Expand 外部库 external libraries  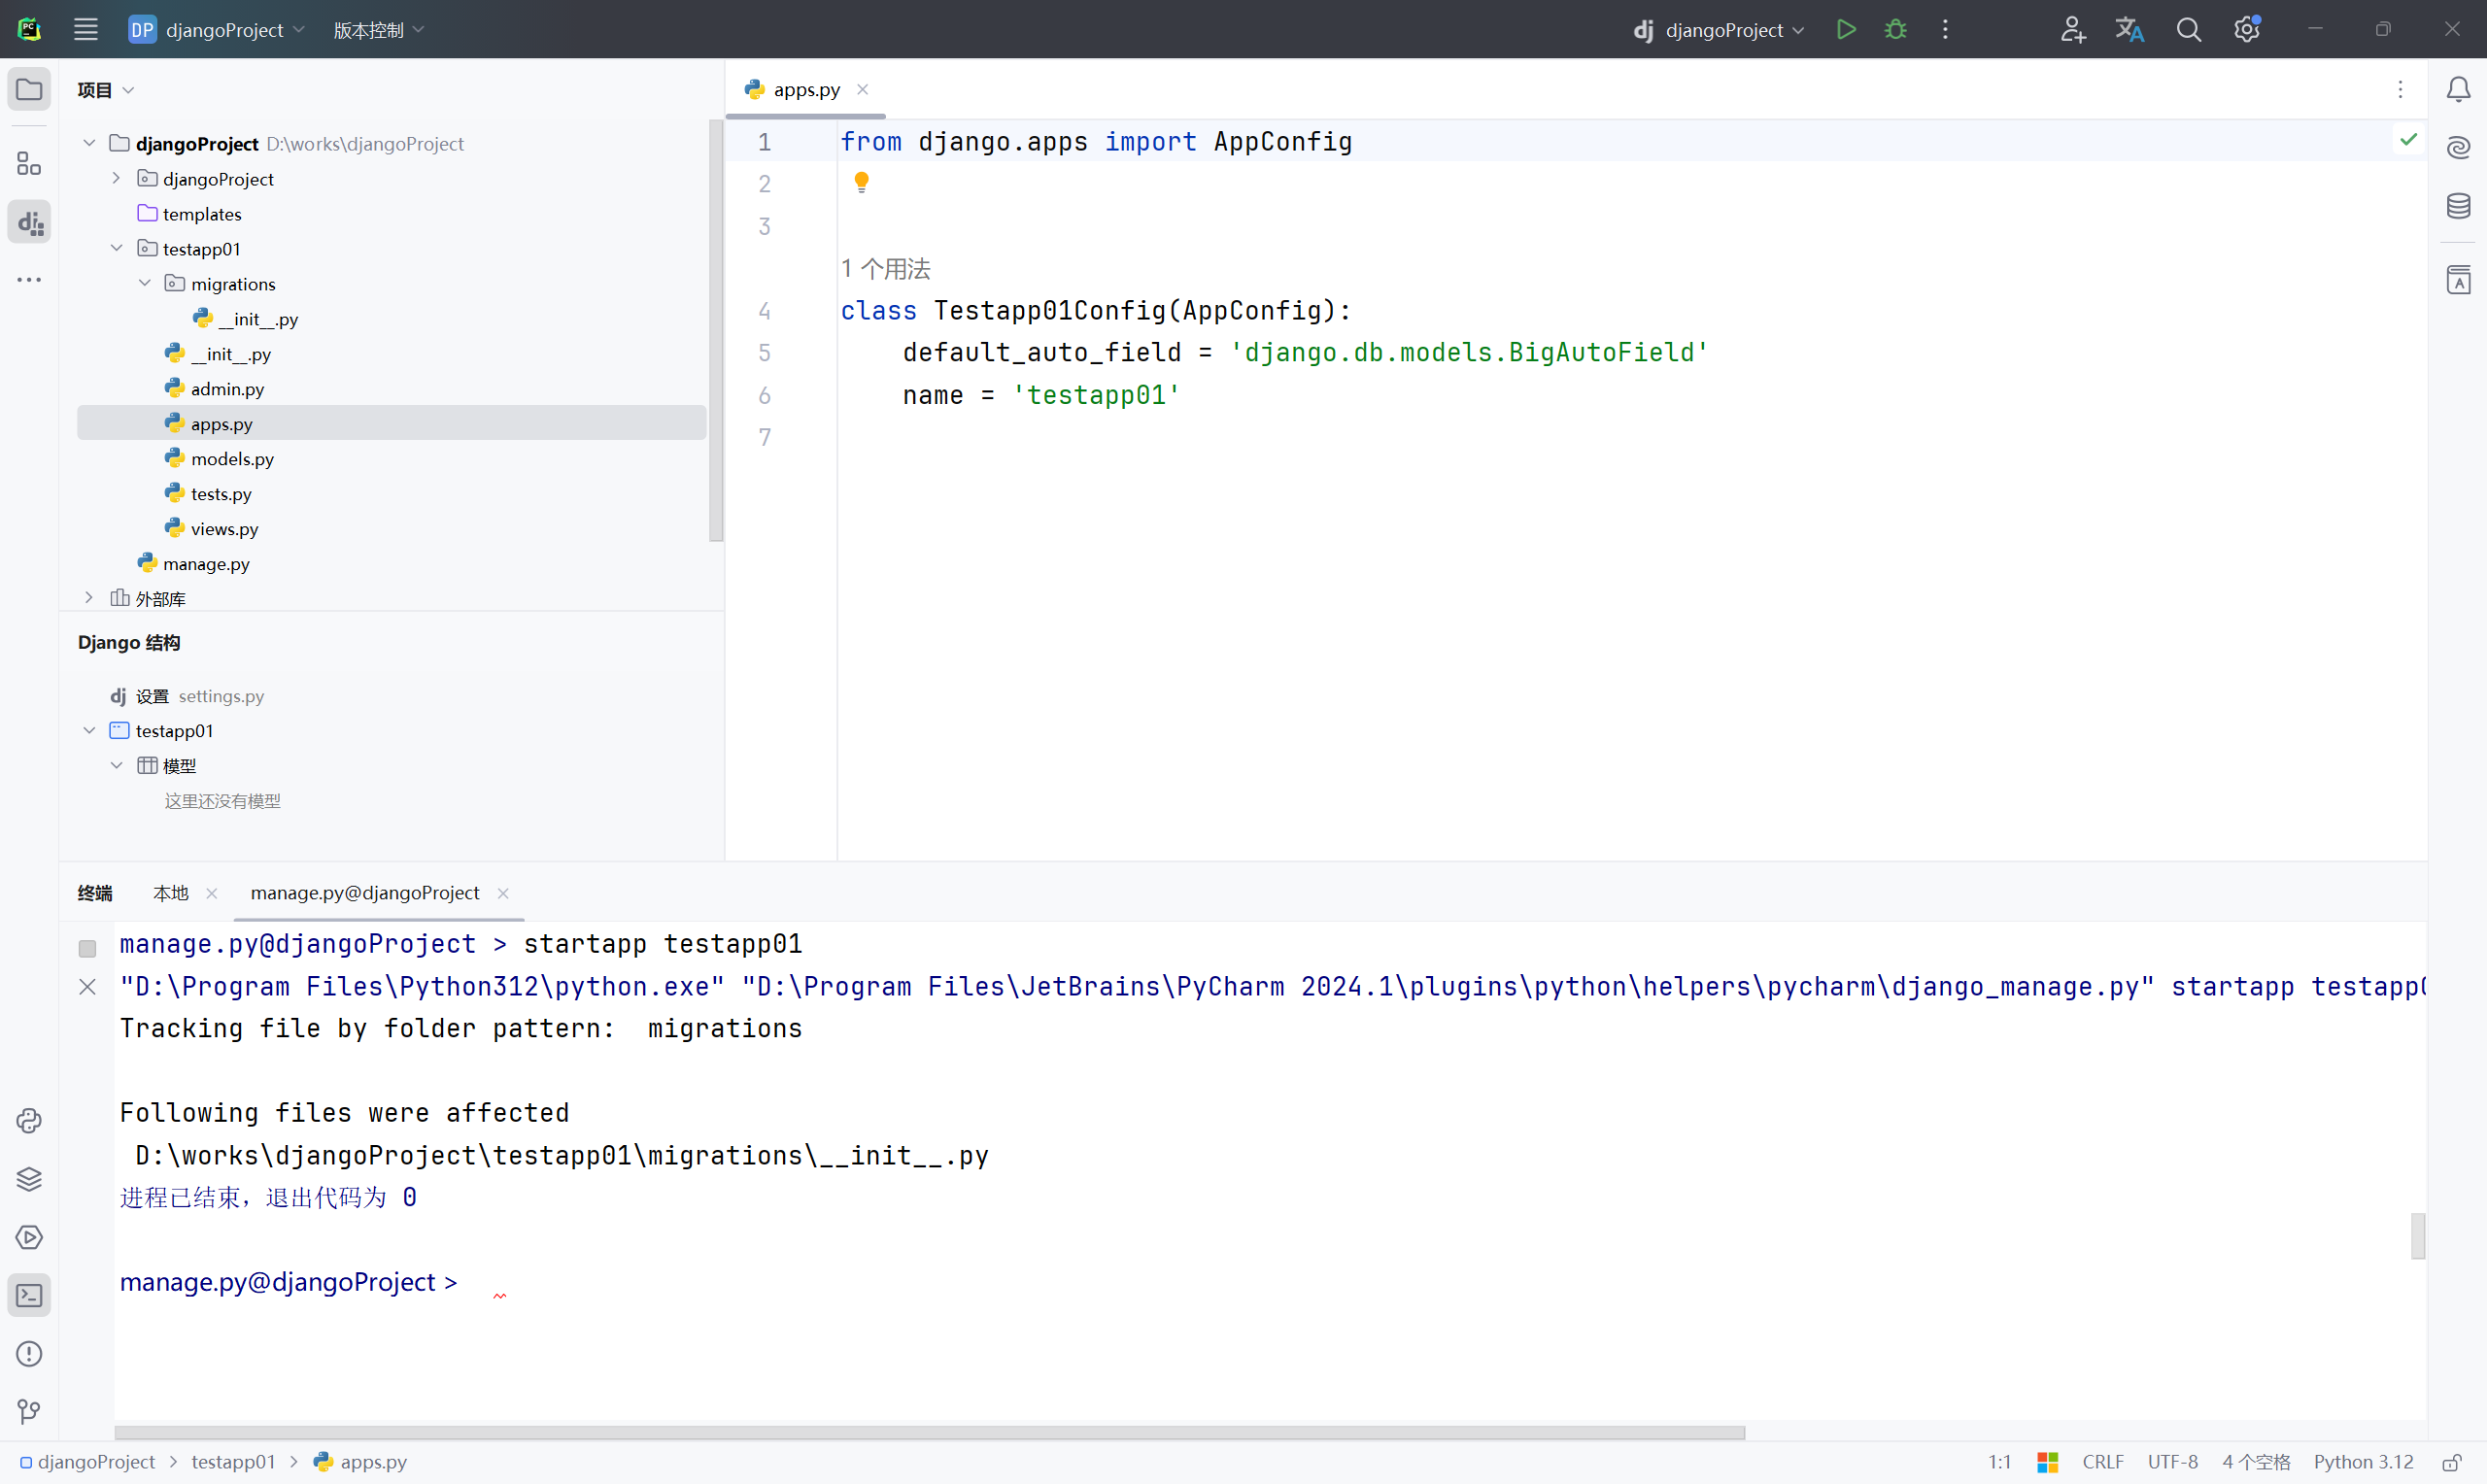[89, 598]
